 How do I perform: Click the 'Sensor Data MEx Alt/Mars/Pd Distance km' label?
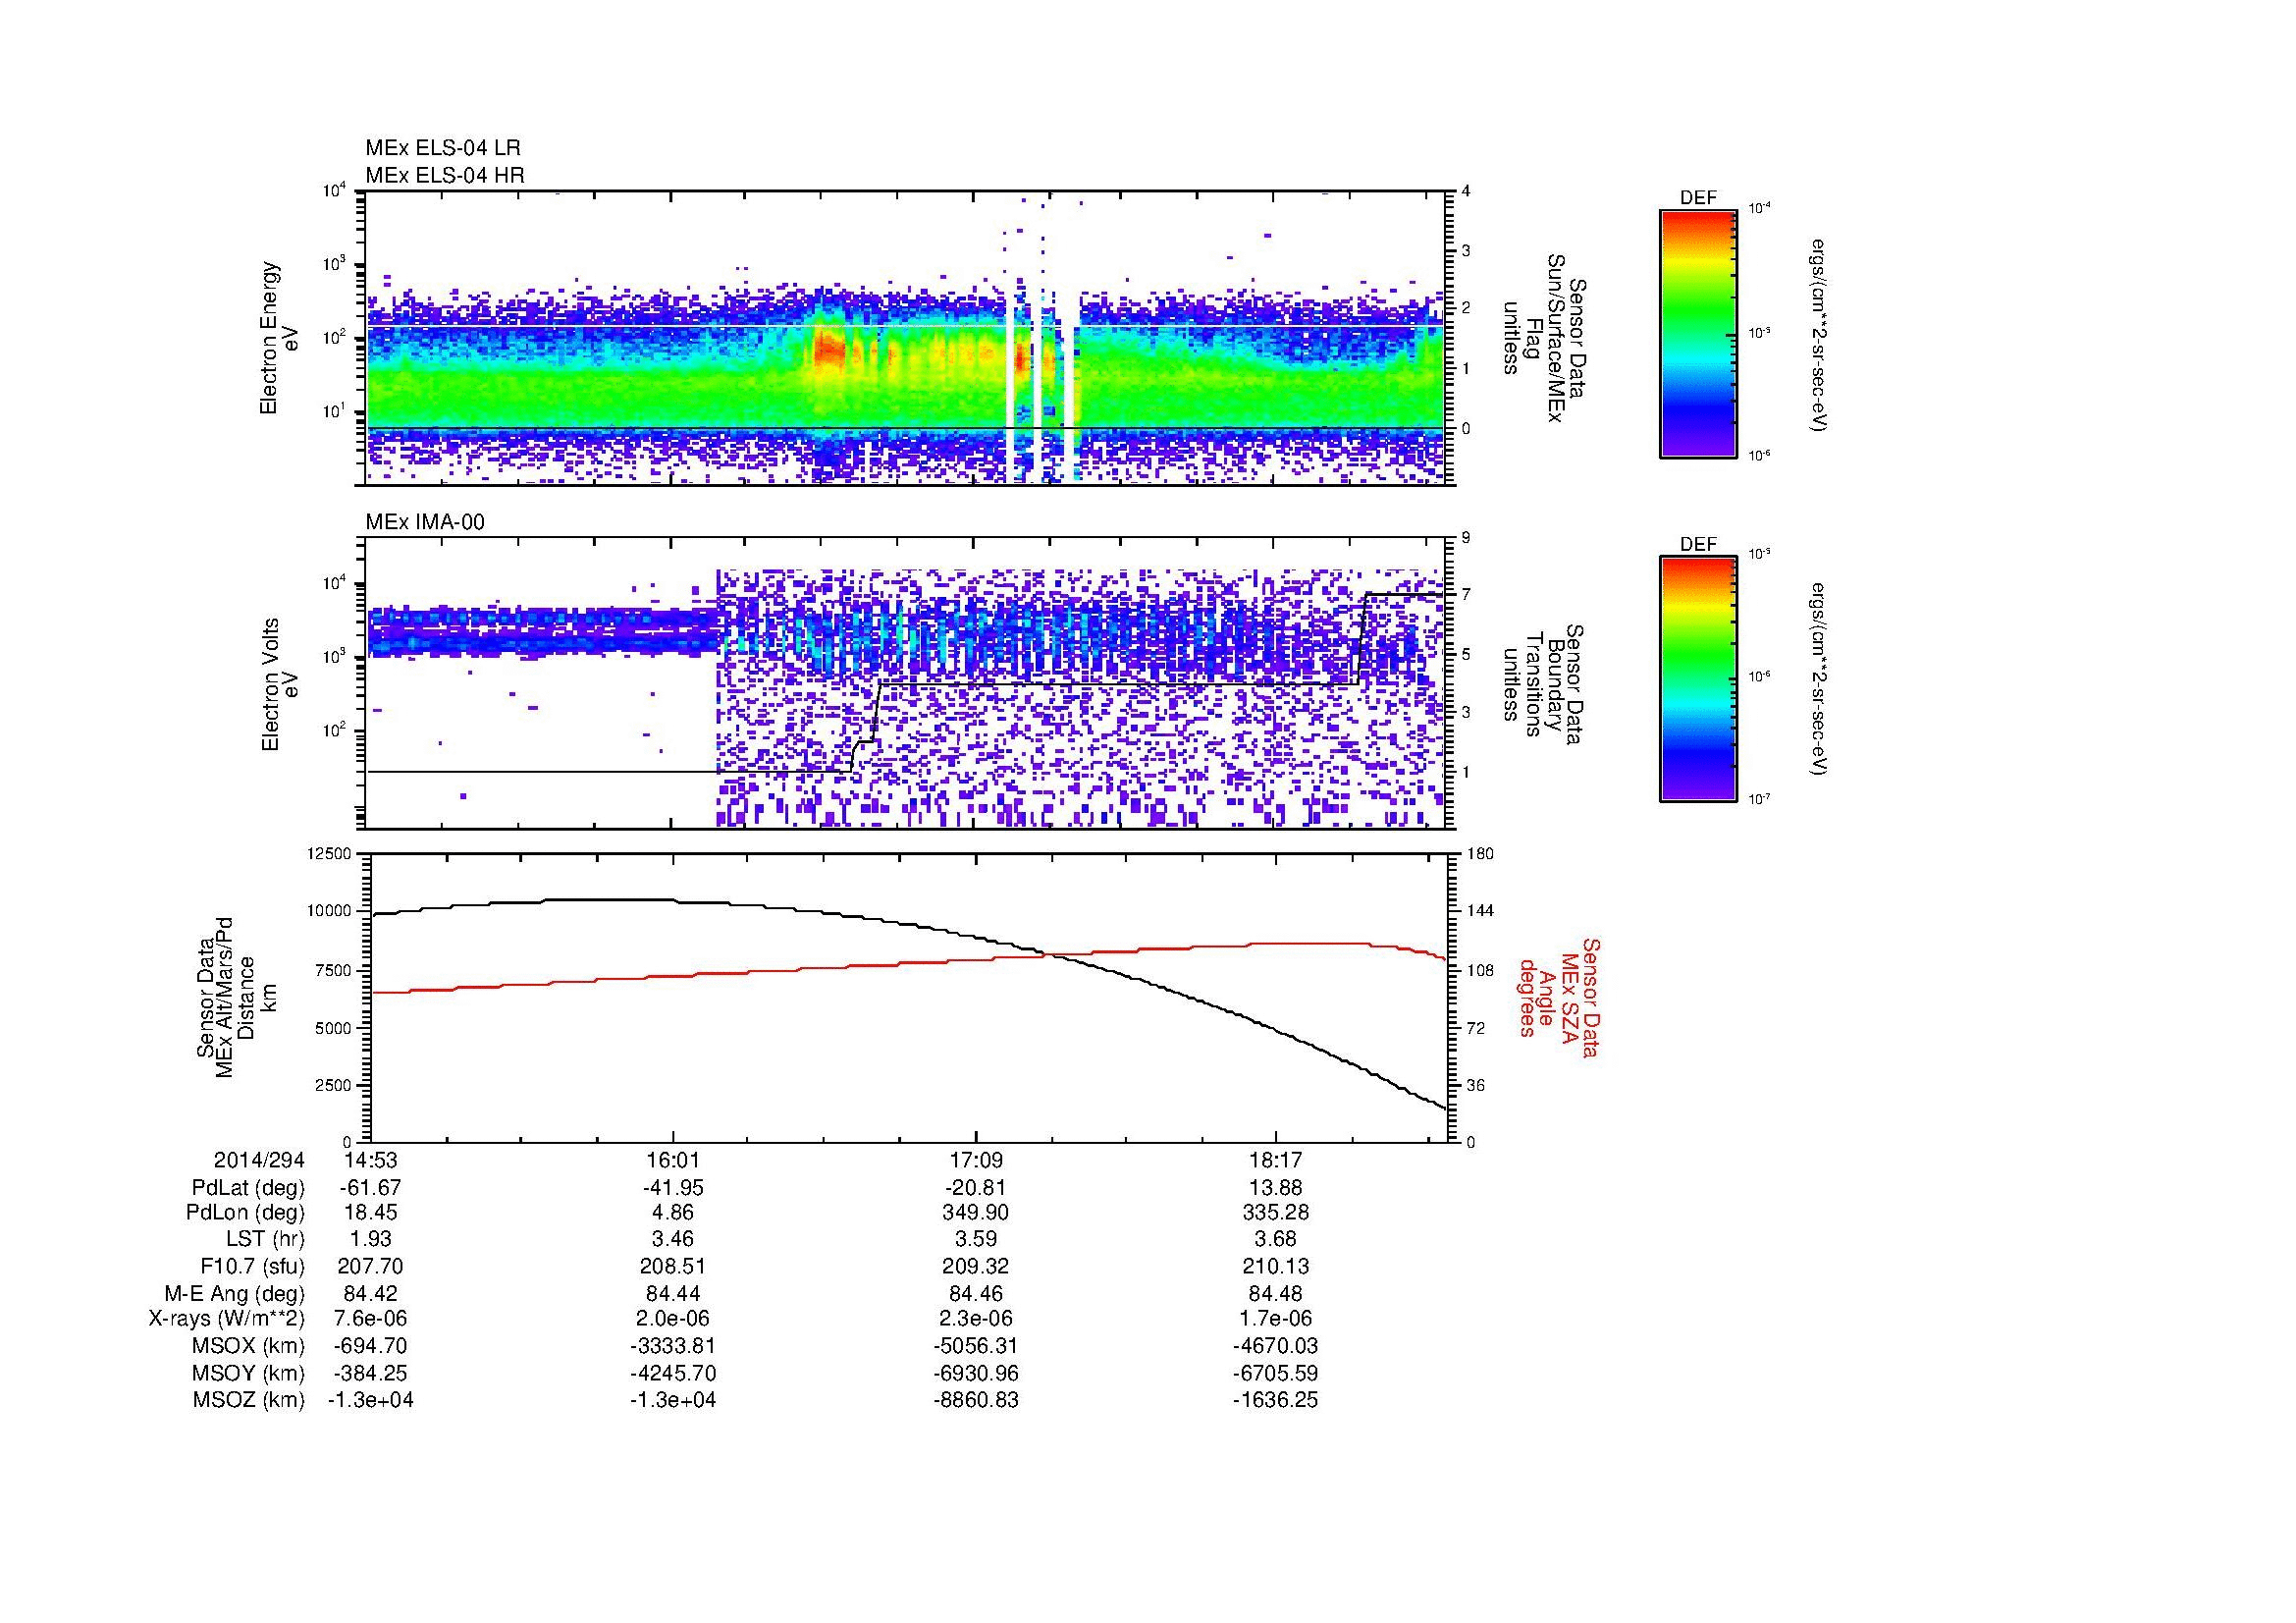click(x=237, y=997)
